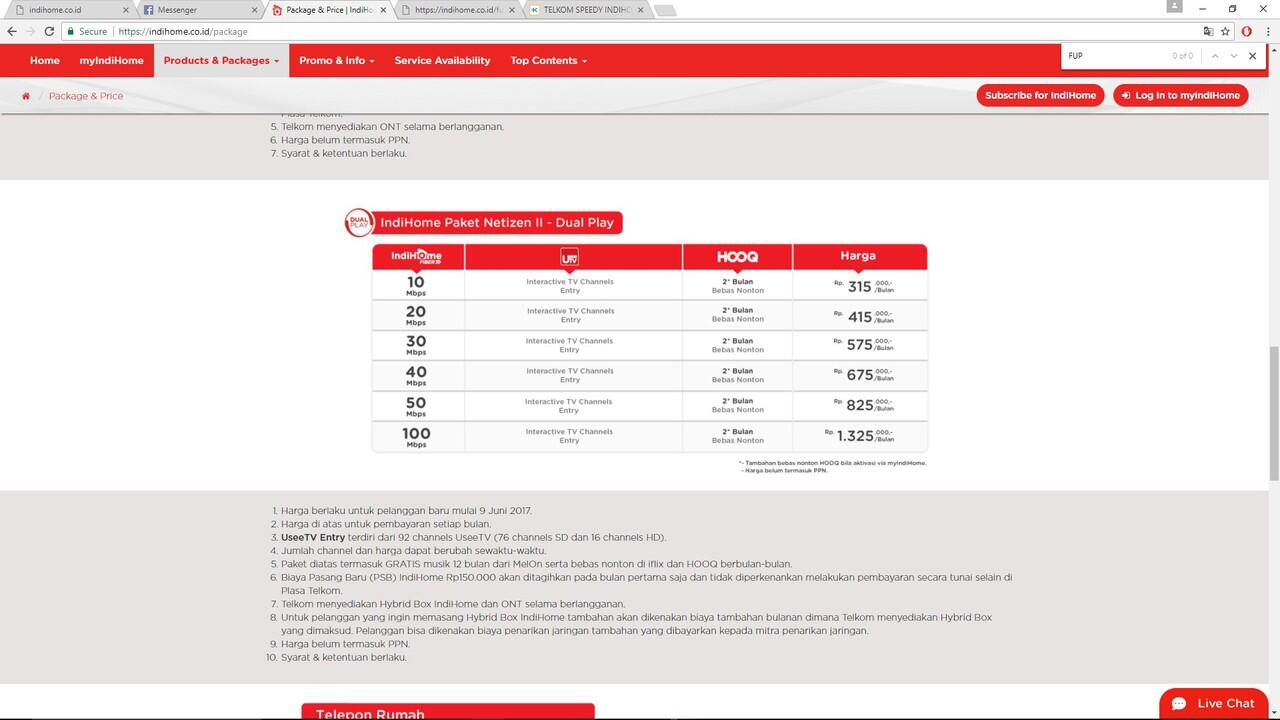The width and height of the screenshot is (1280, 720).
Task: Expand the Products & Packages dropdown
Action: point(221,60)
